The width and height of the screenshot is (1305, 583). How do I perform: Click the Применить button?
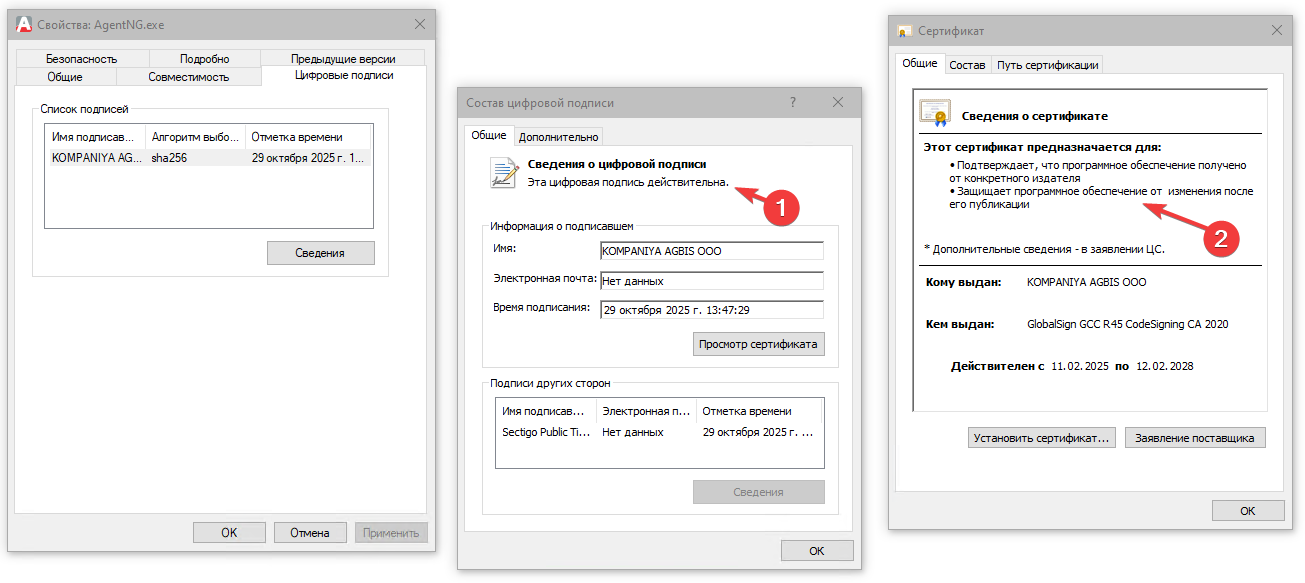pyautogui.click(x=390, y=532)
